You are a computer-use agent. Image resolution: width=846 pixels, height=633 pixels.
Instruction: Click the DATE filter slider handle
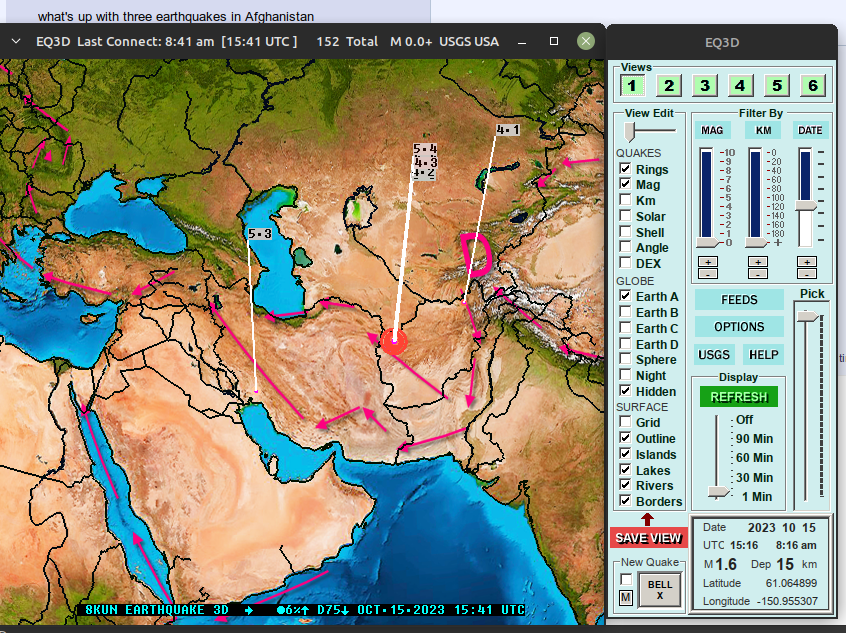(x=806, y=206)
